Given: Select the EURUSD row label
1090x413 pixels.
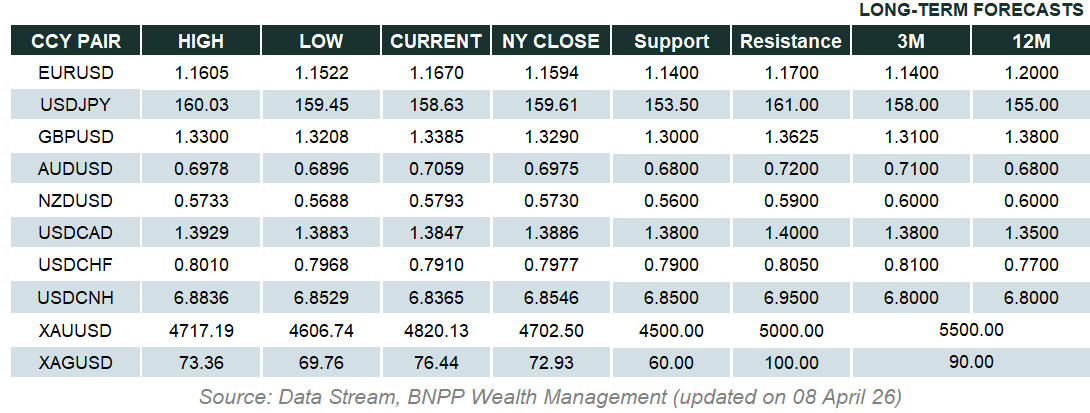Looking at the screenshot, I should pos(75,73).
